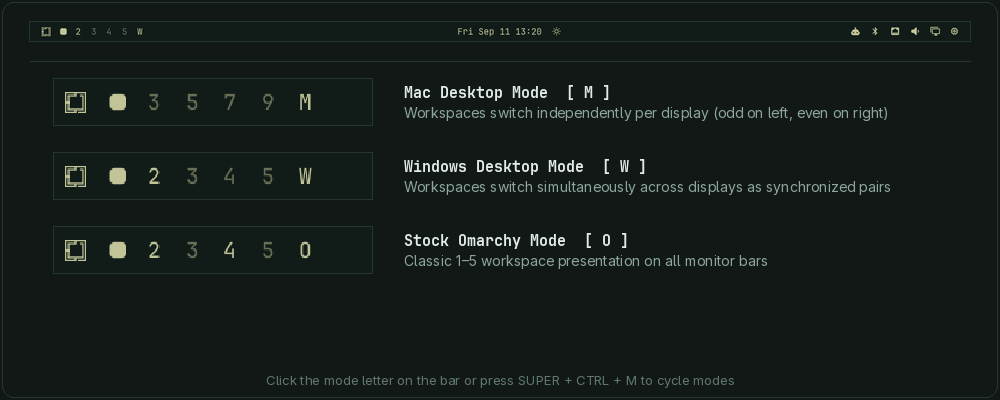Click the Omarchy logo in the Windows mode bar
The width and height of the screenshot is (1000, 400).
click(x=75, y=176)
